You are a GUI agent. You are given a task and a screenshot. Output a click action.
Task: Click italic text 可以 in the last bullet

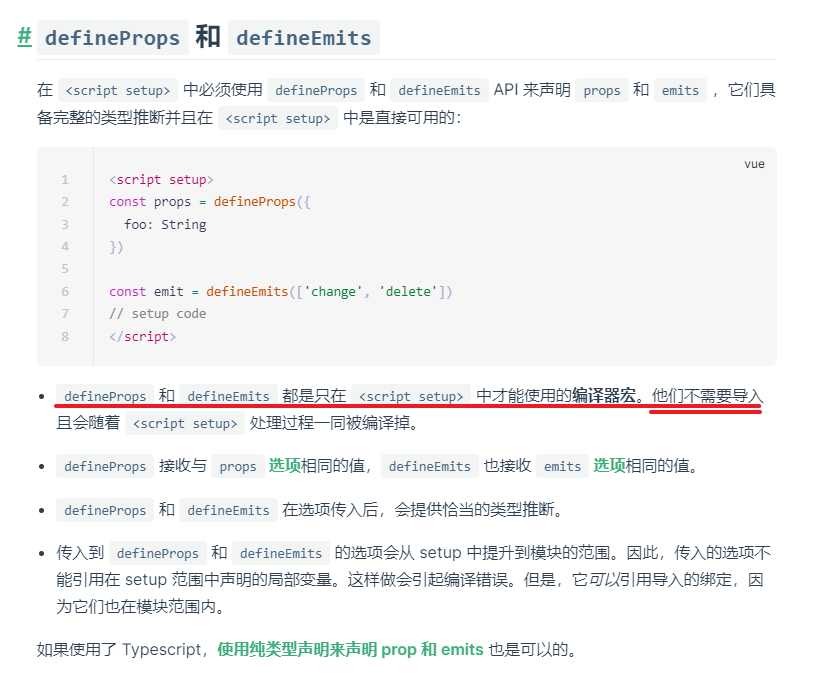(x=603, y=580)
